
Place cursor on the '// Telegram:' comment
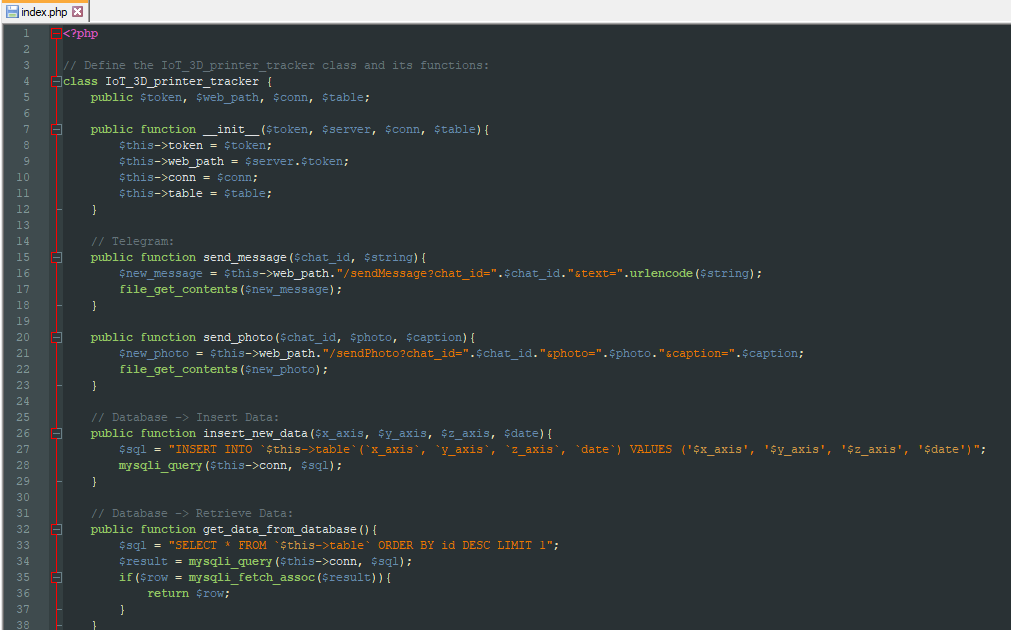pyautogui.click(x=132, y=241)
